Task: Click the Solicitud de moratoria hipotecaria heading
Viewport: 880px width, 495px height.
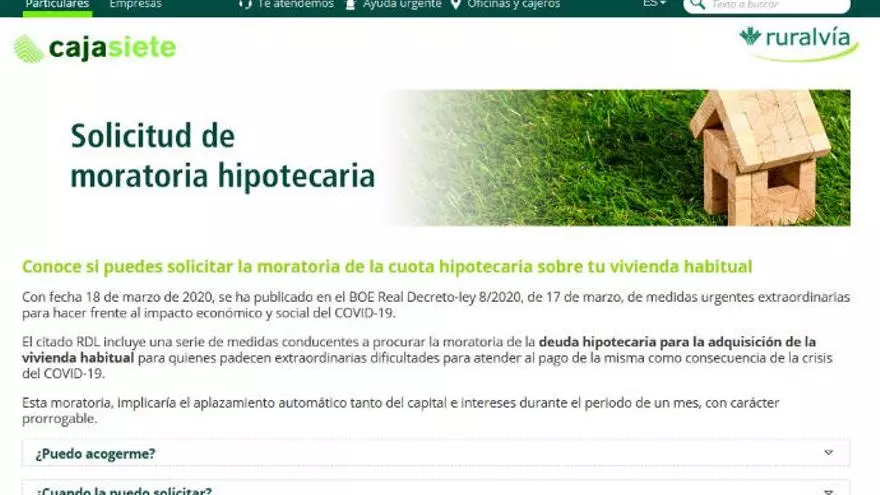Action: coord(222,156)
